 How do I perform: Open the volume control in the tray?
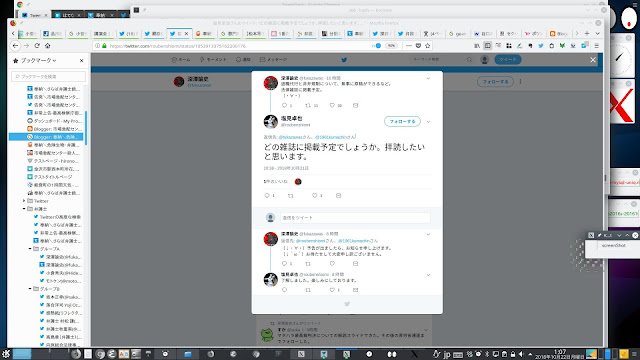(x=521, y=354)
